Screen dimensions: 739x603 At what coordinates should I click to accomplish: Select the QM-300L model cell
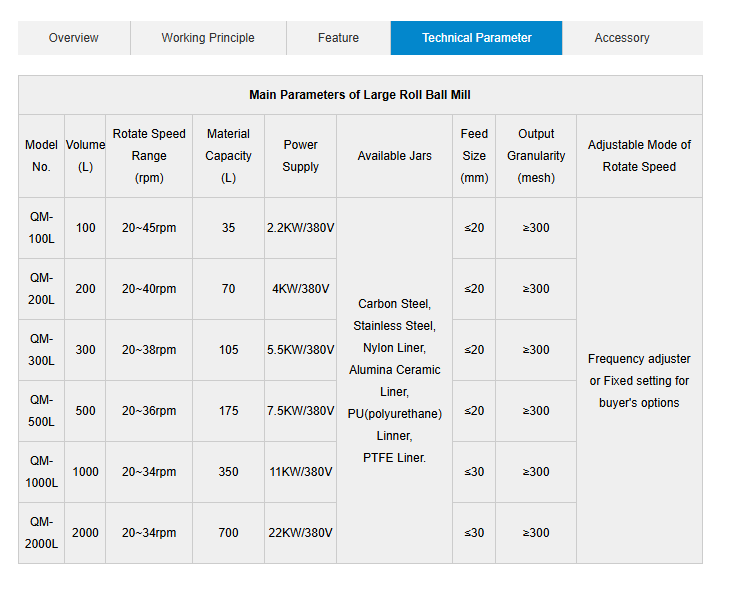(x=41, y=350)
